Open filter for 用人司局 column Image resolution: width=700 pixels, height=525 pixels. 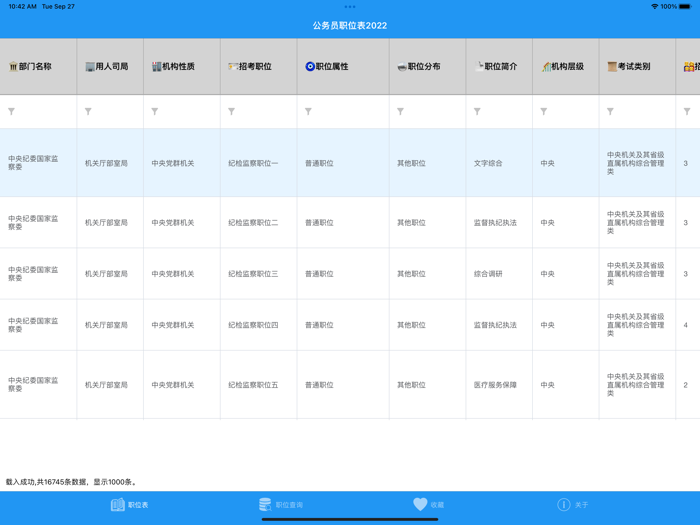(88, 112)
